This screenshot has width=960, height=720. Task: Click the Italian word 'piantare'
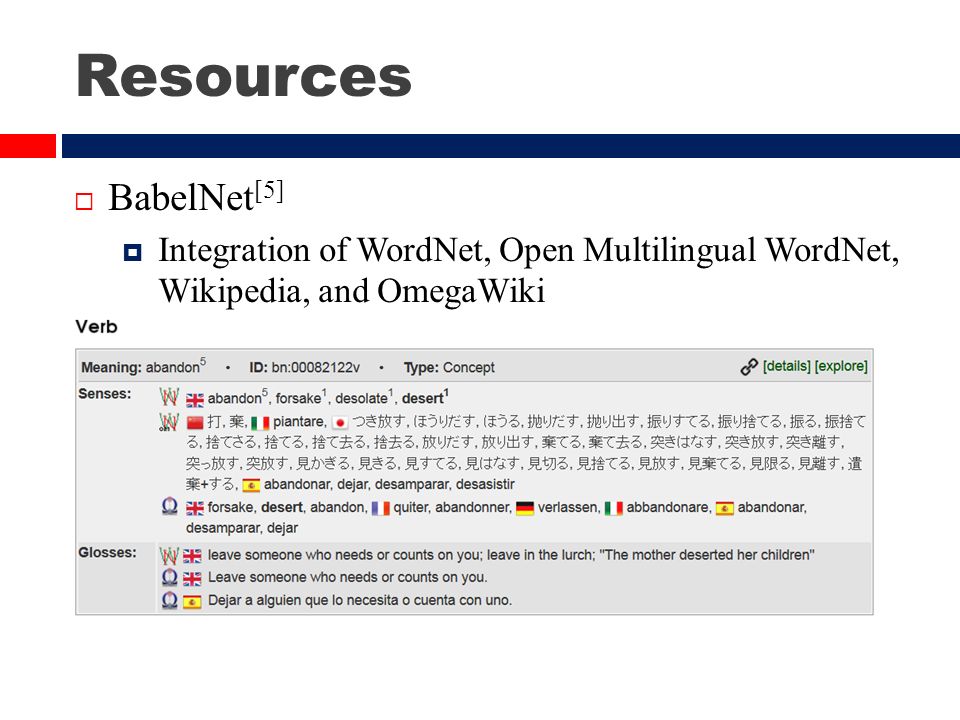[299, 422]
